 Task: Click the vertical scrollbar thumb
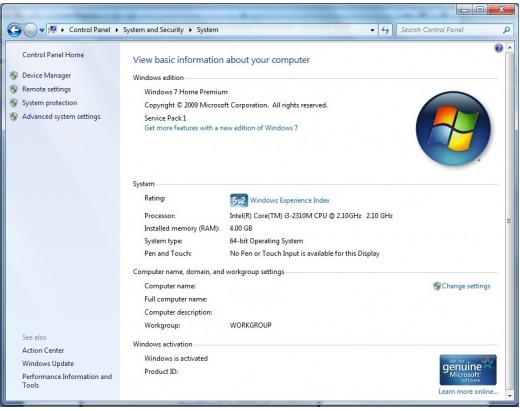[509, 220]
